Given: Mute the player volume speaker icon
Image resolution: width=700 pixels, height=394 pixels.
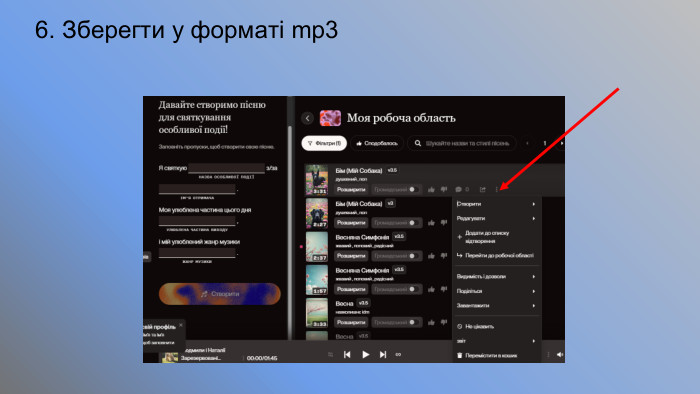Looking at the screenshot, I should pos(560,355).
